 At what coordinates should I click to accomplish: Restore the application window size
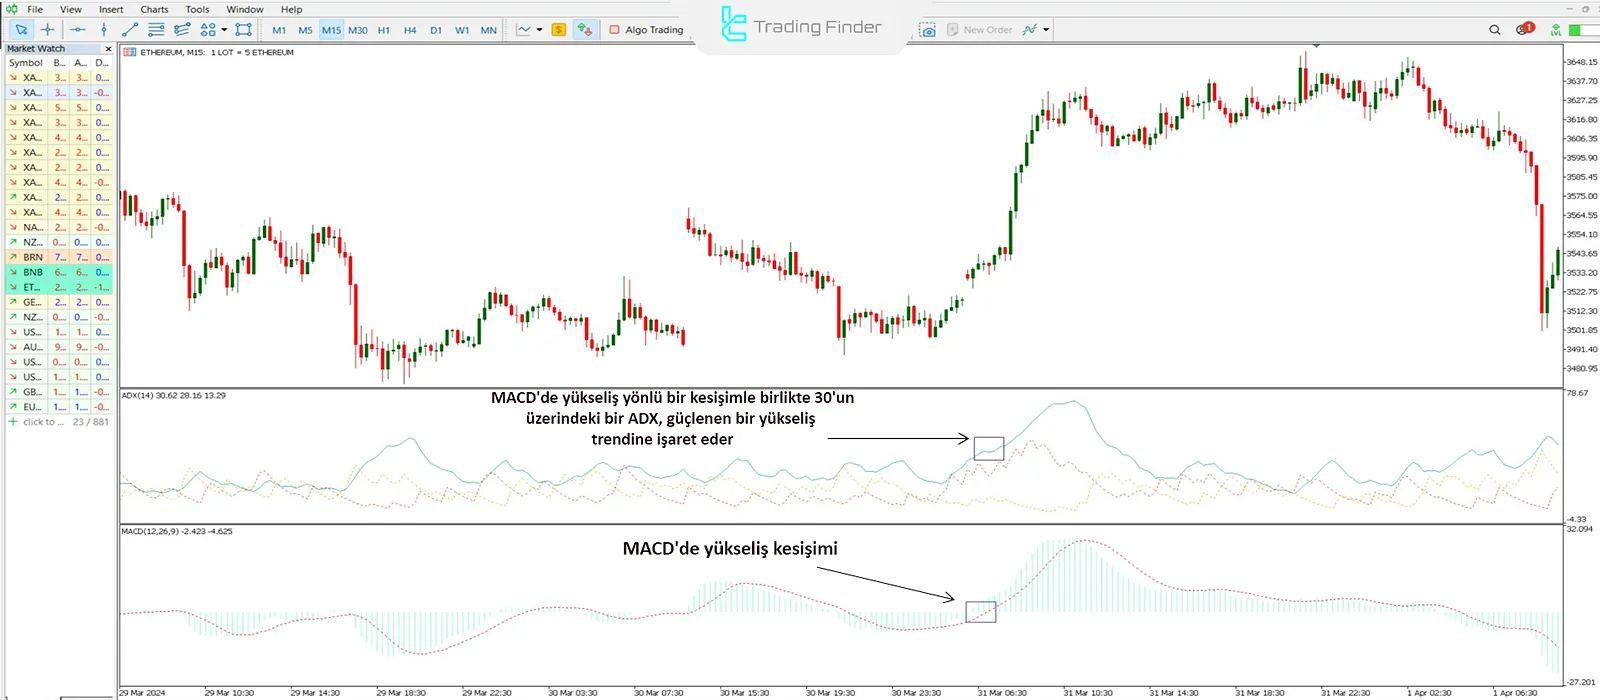point(1585,8)
